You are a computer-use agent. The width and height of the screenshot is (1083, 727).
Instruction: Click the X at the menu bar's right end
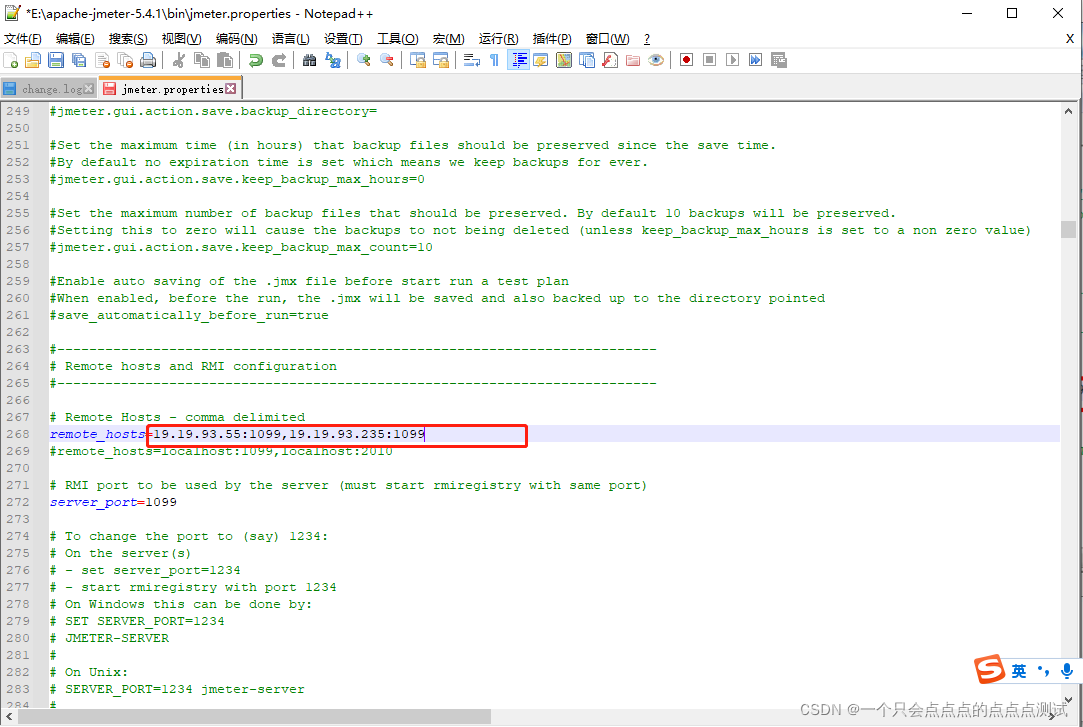tap(1070, 39)
